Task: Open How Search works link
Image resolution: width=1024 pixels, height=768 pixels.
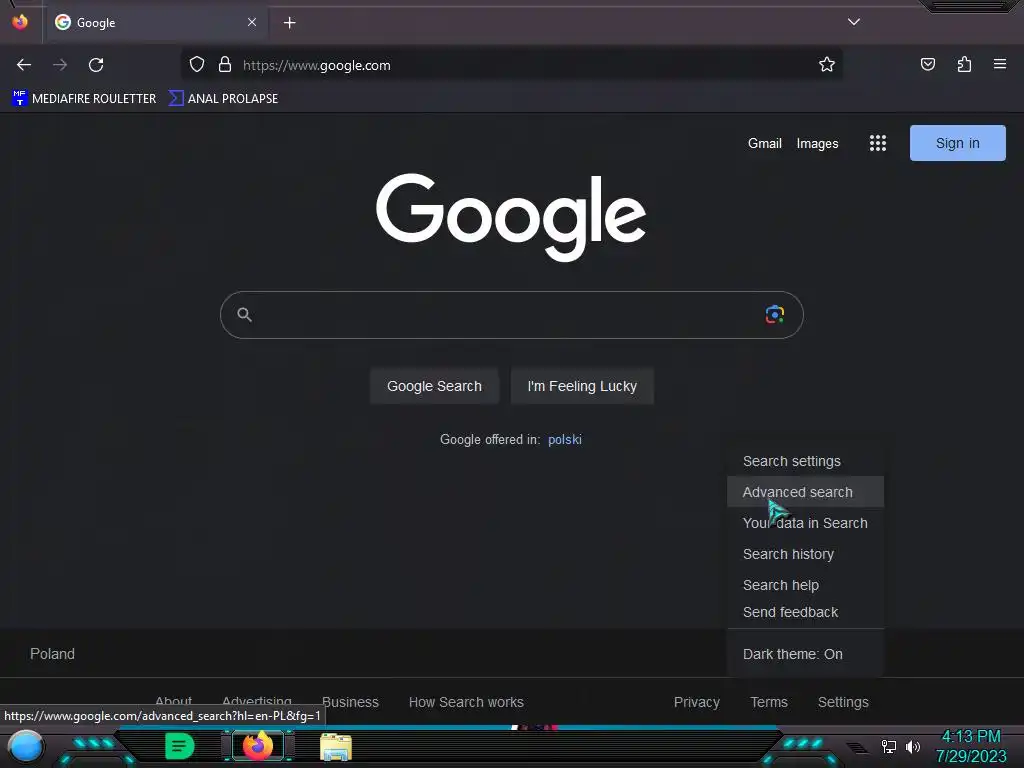Action: point(466,702)
